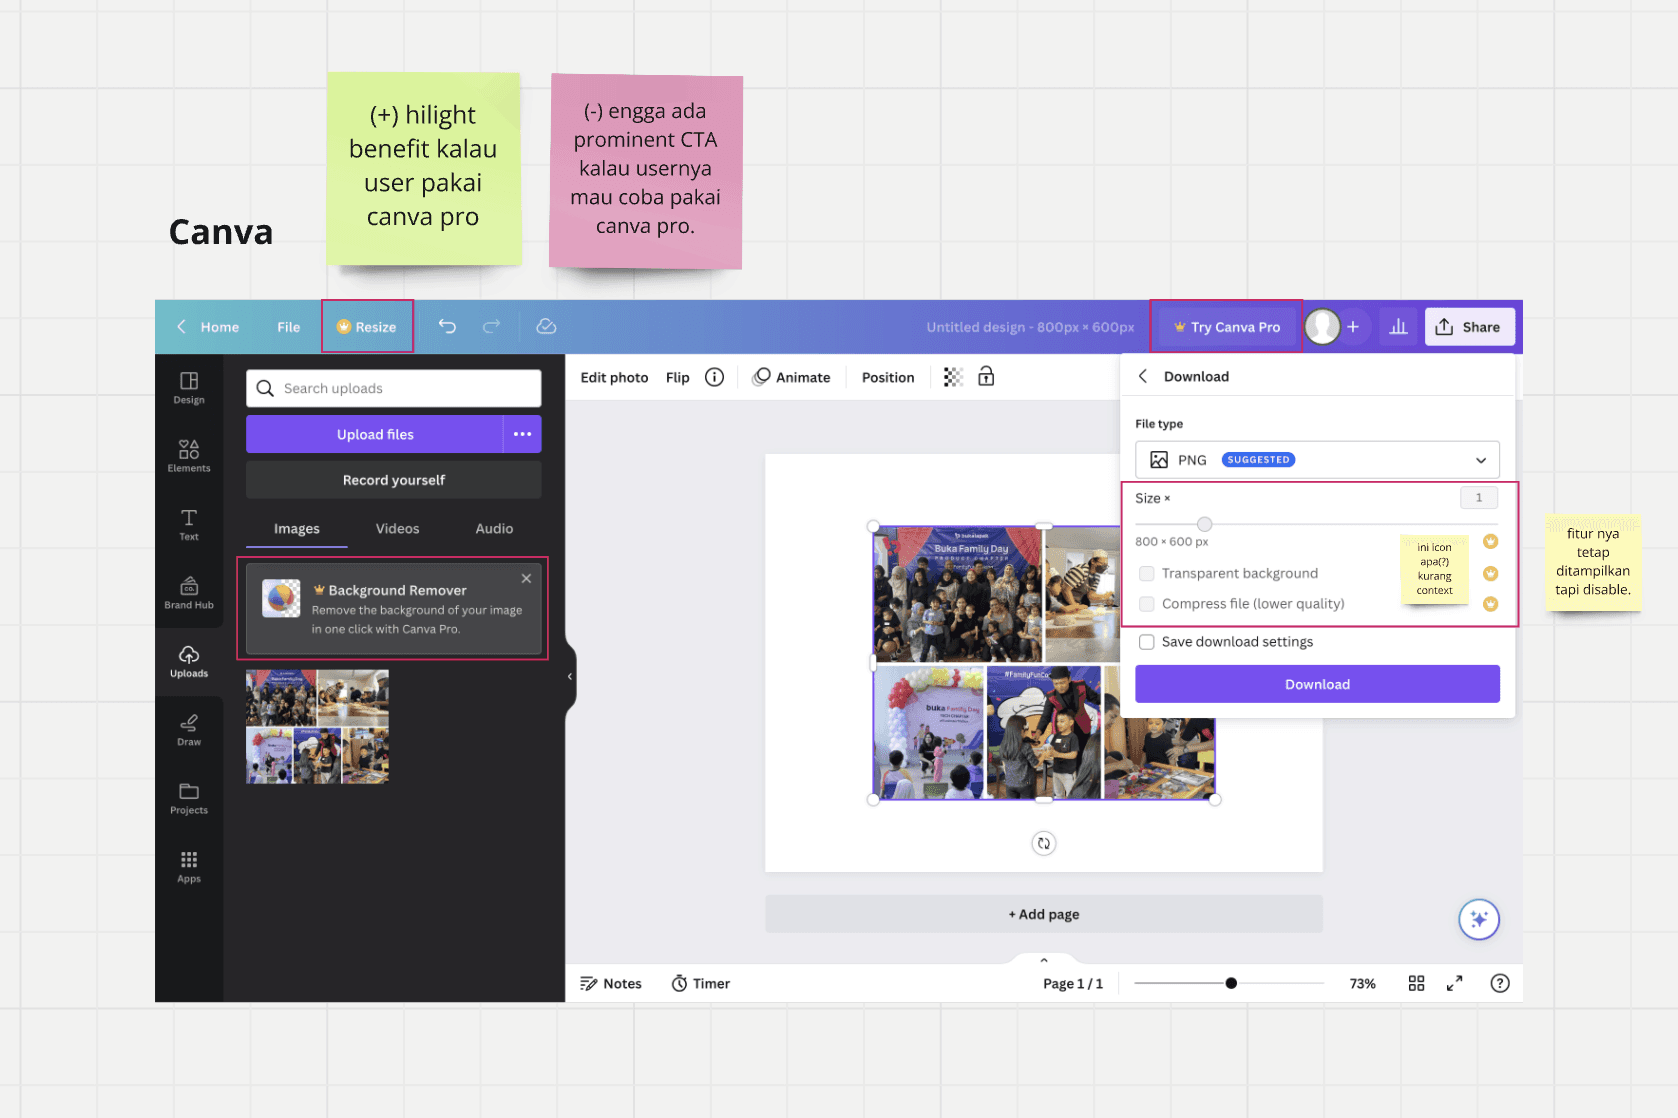Click the back arrow in Download panel

(x=1143, y=376)
